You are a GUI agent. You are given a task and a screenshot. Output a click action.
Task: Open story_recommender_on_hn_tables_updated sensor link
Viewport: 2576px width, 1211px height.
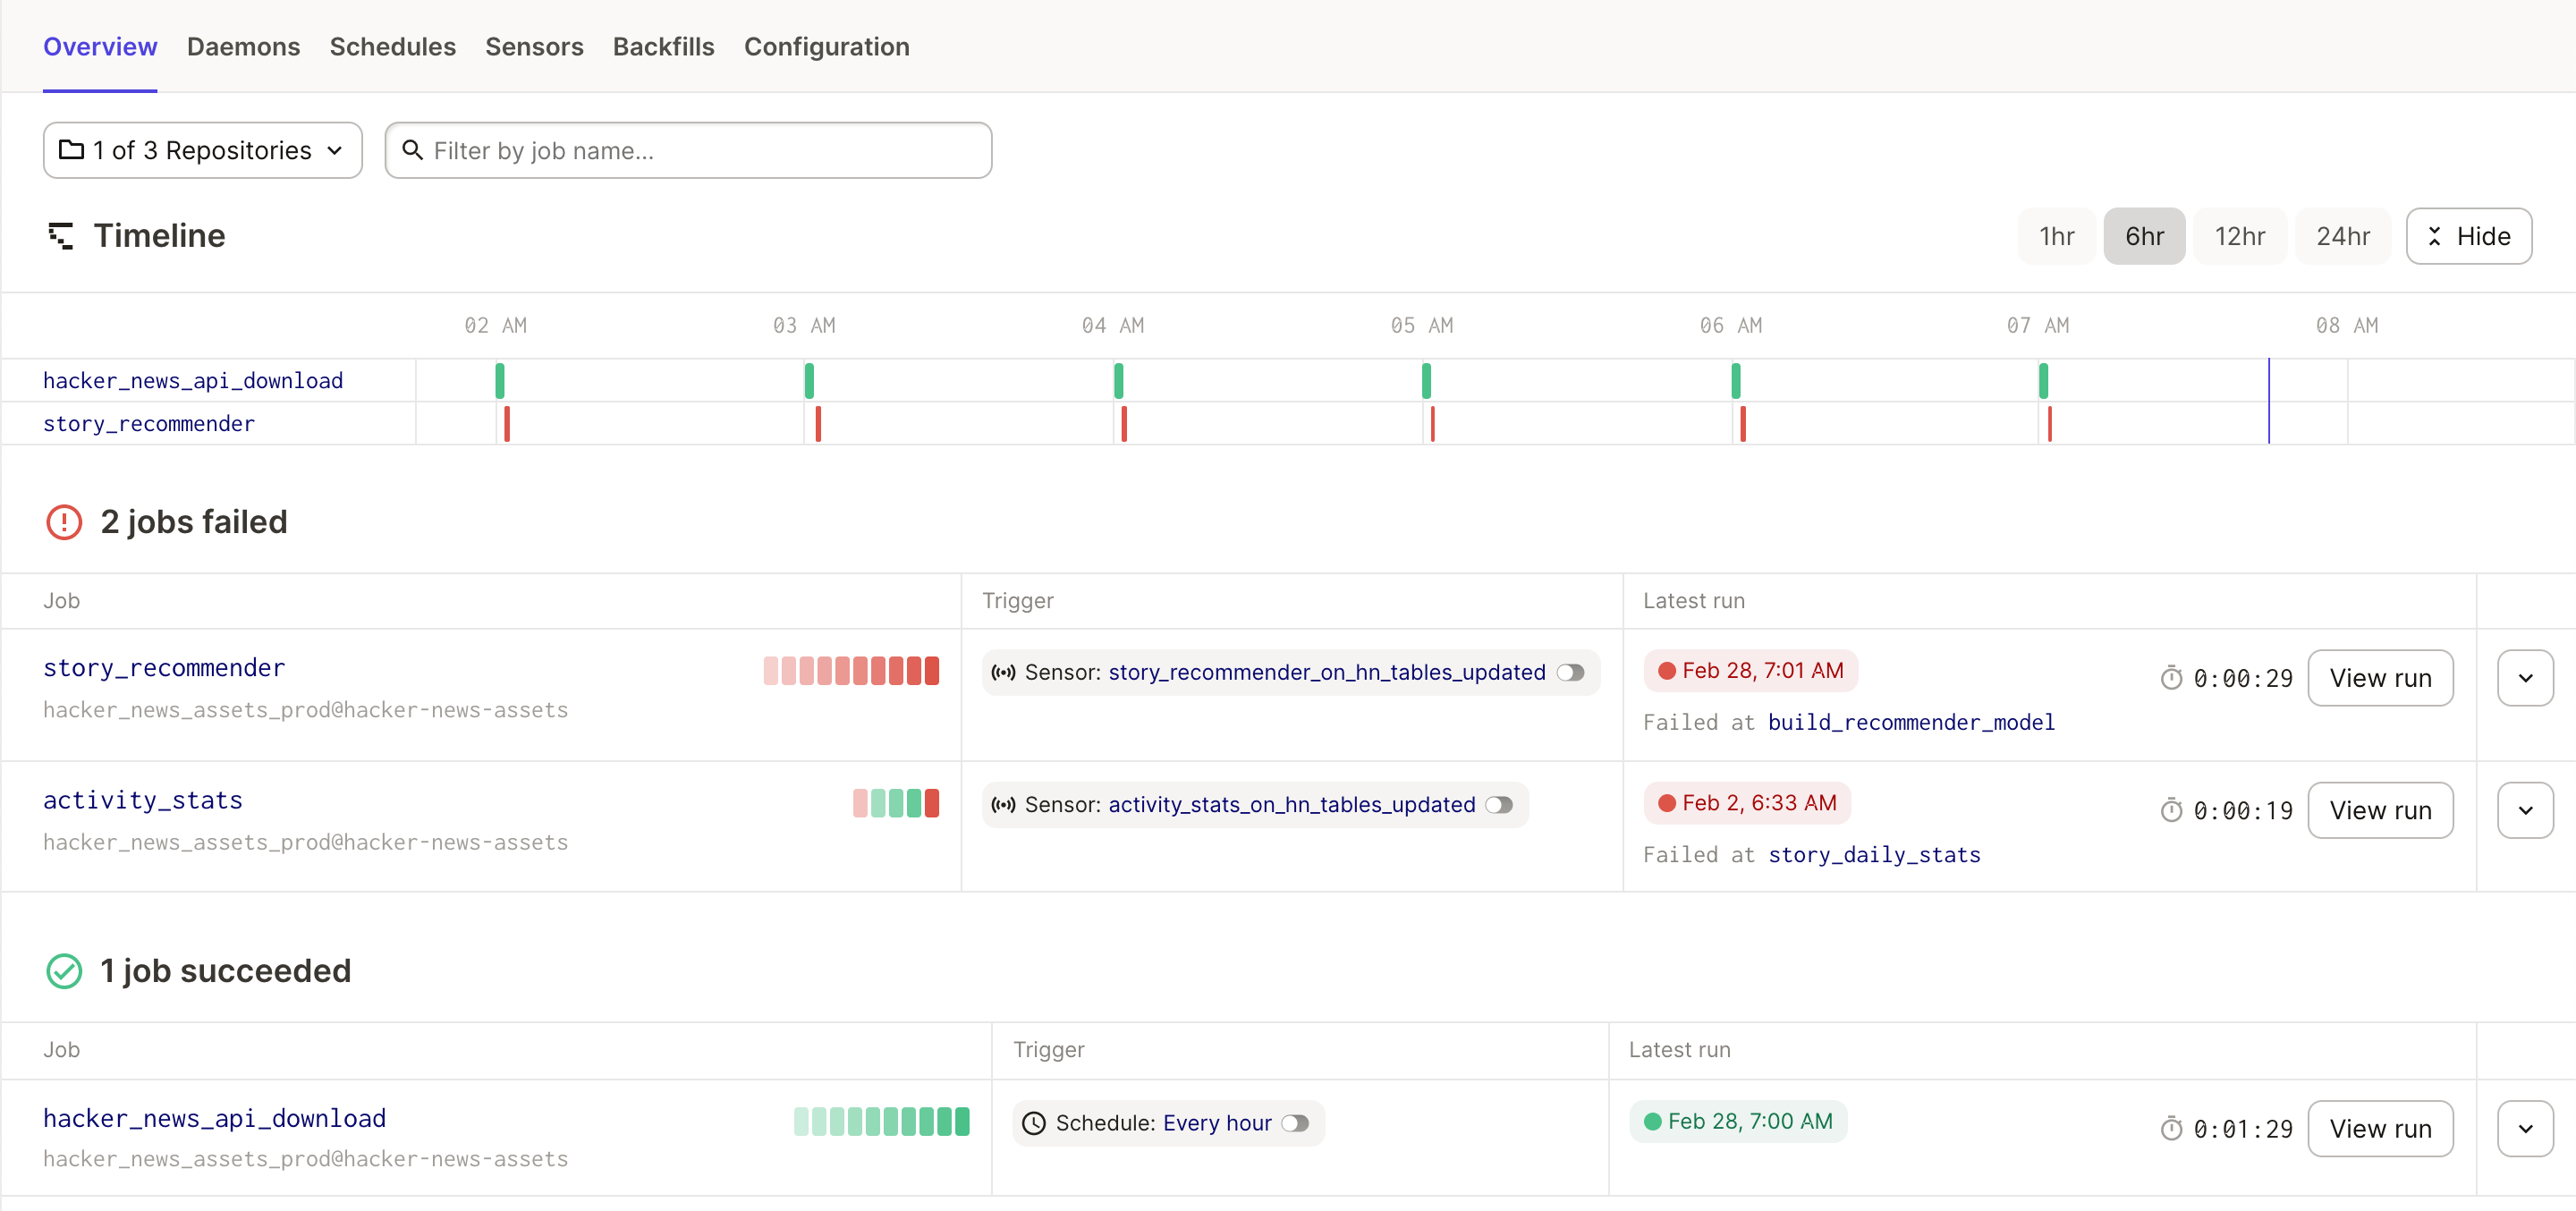(1327, 673)
